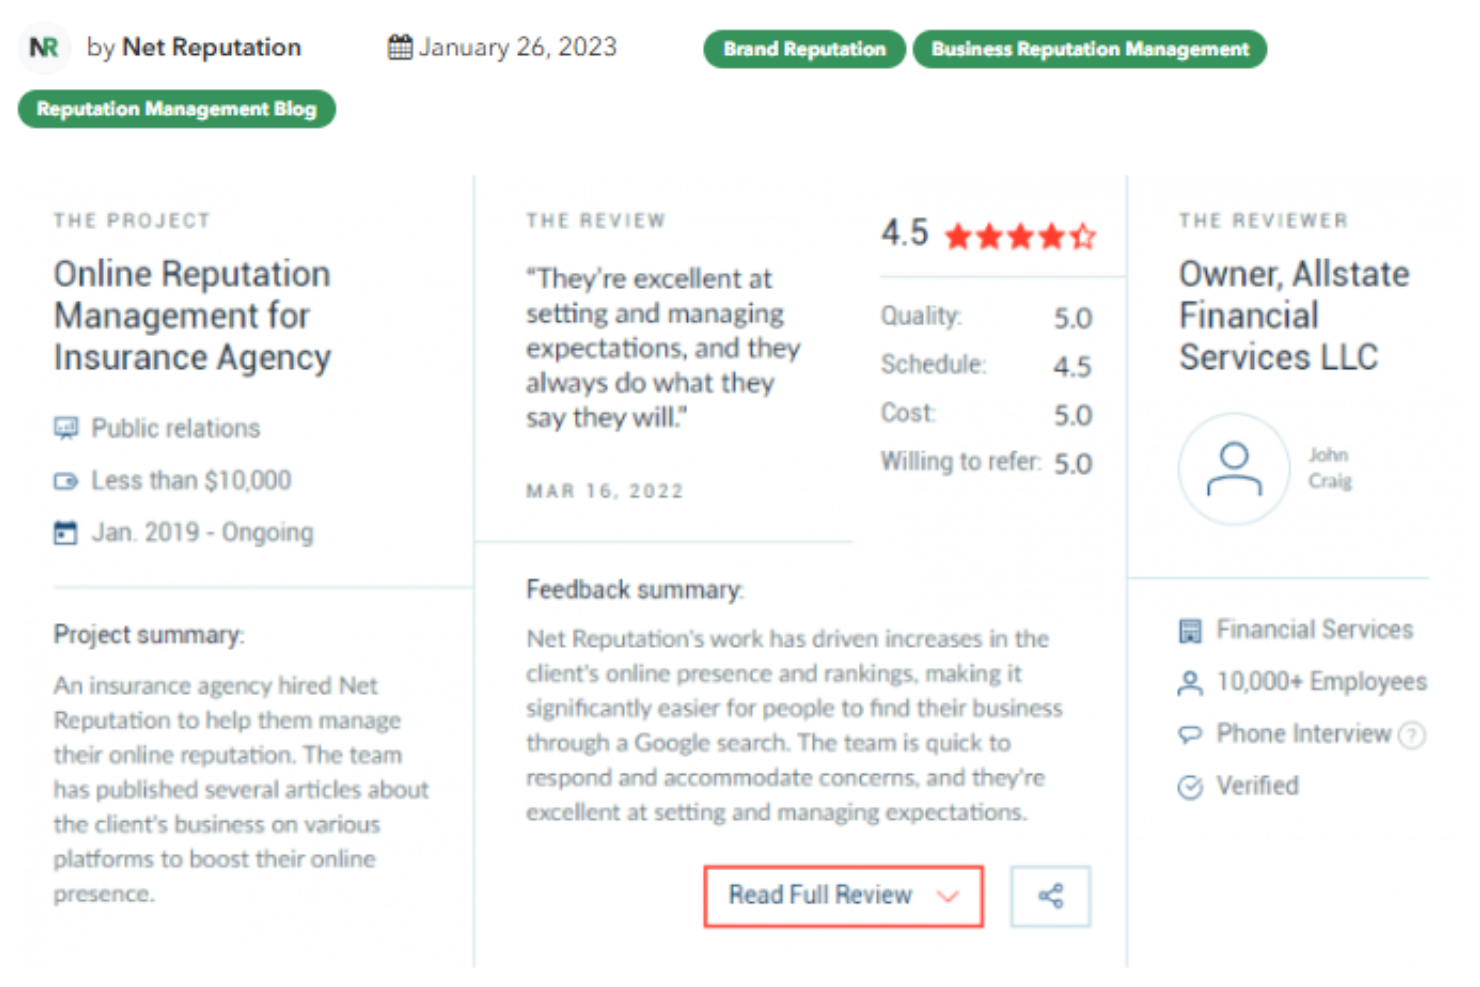Click the Phone Interview speech bubble icon

(1189, 734)
